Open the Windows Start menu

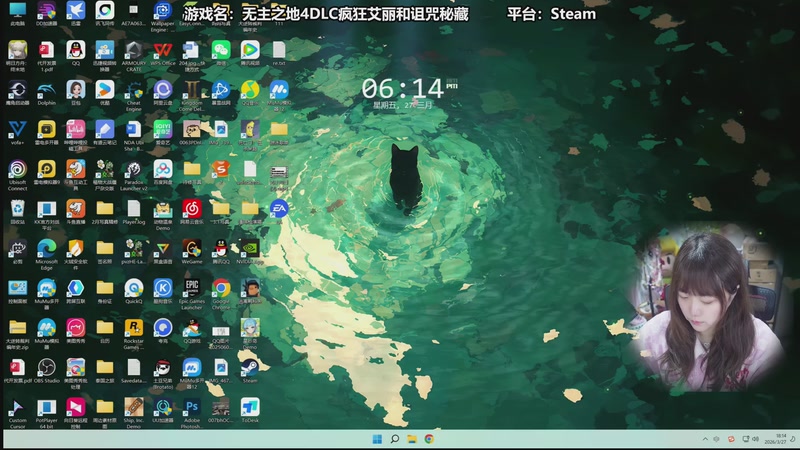(377, 439)
